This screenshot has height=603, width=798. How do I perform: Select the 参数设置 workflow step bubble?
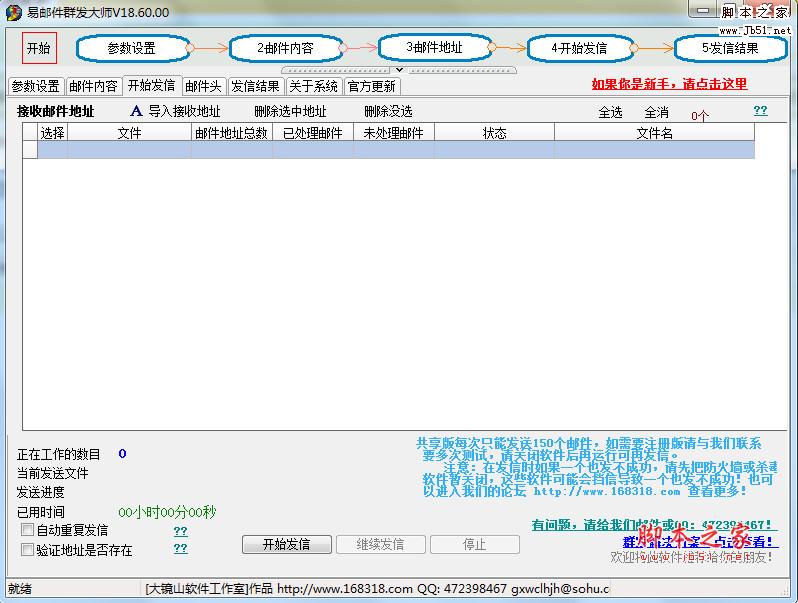(132, 48)
